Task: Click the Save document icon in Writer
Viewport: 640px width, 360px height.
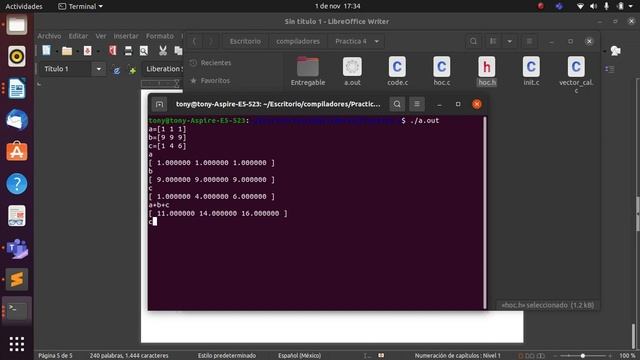Action: pos(87,51)
